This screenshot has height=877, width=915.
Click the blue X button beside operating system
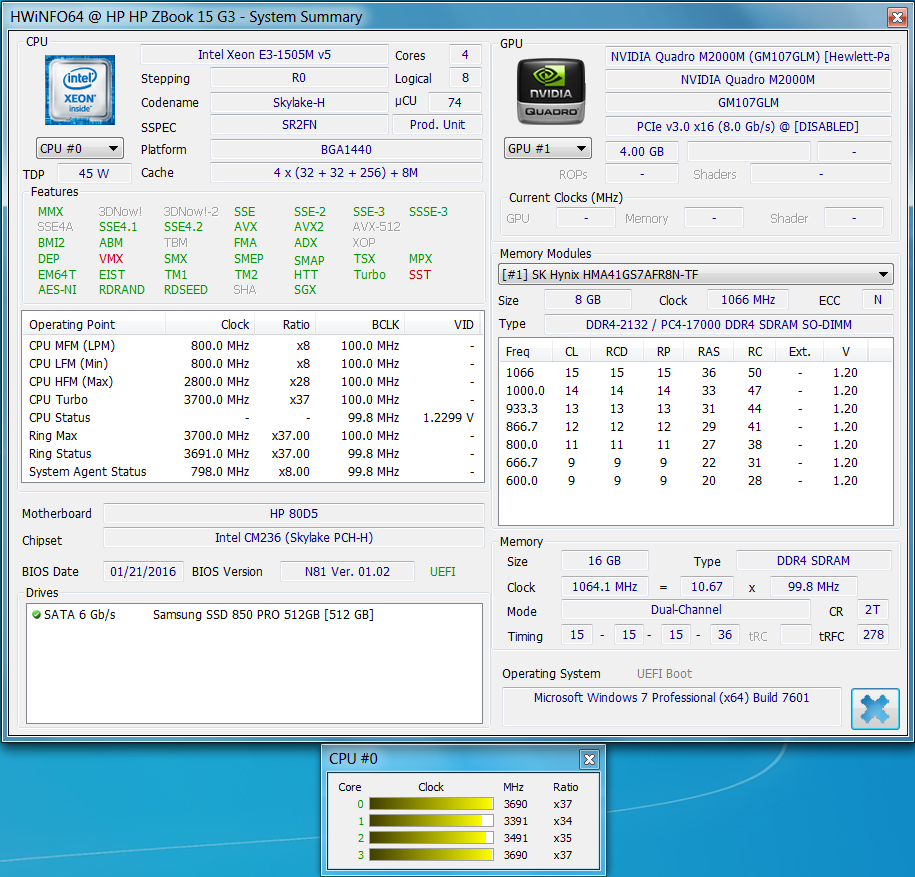[874, 708]
